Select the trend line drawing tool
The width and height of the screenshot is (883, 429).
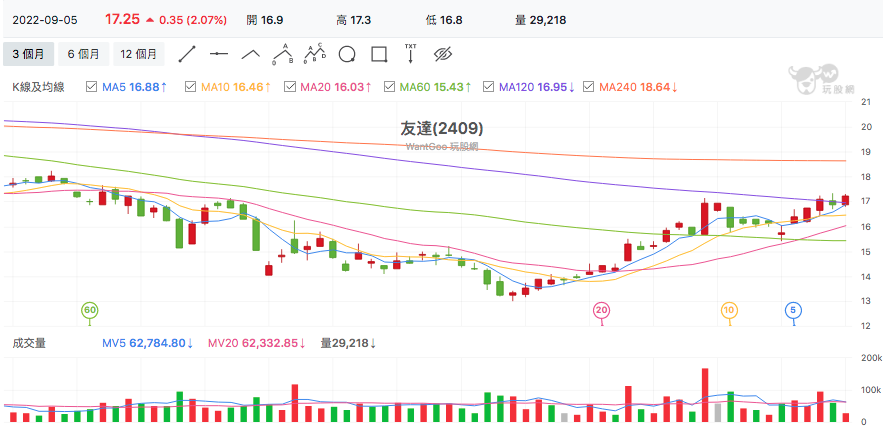(x=186, y=54)
